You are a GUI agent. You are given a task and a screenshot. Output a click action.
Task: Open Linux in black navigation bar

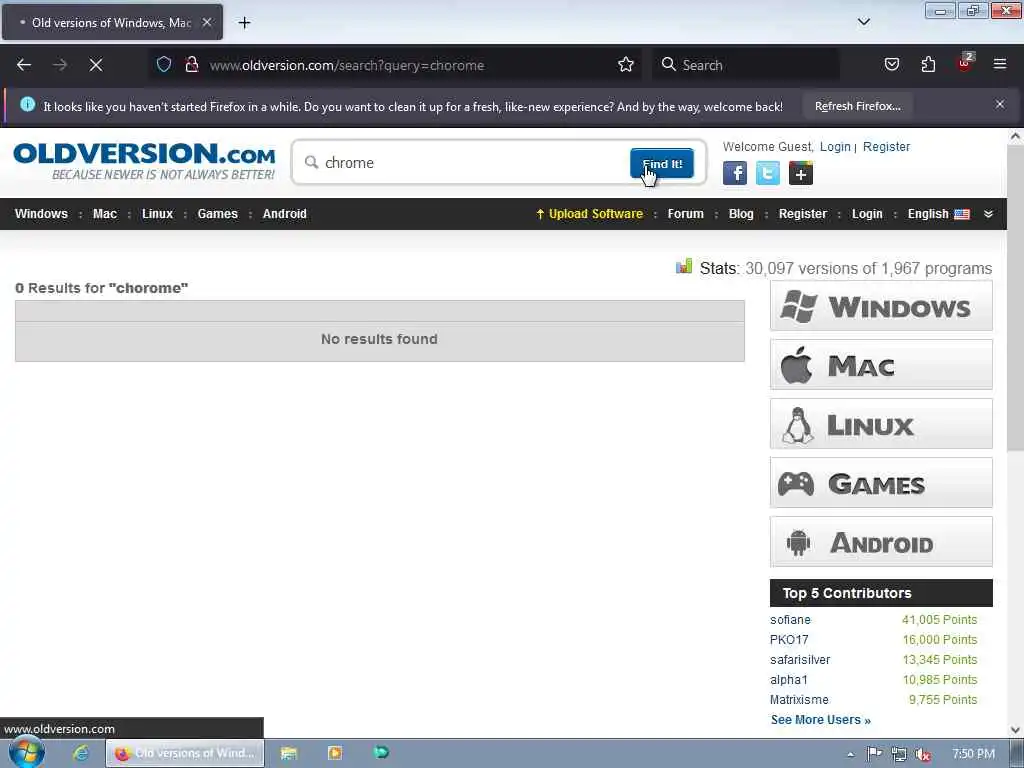(157, 214)
